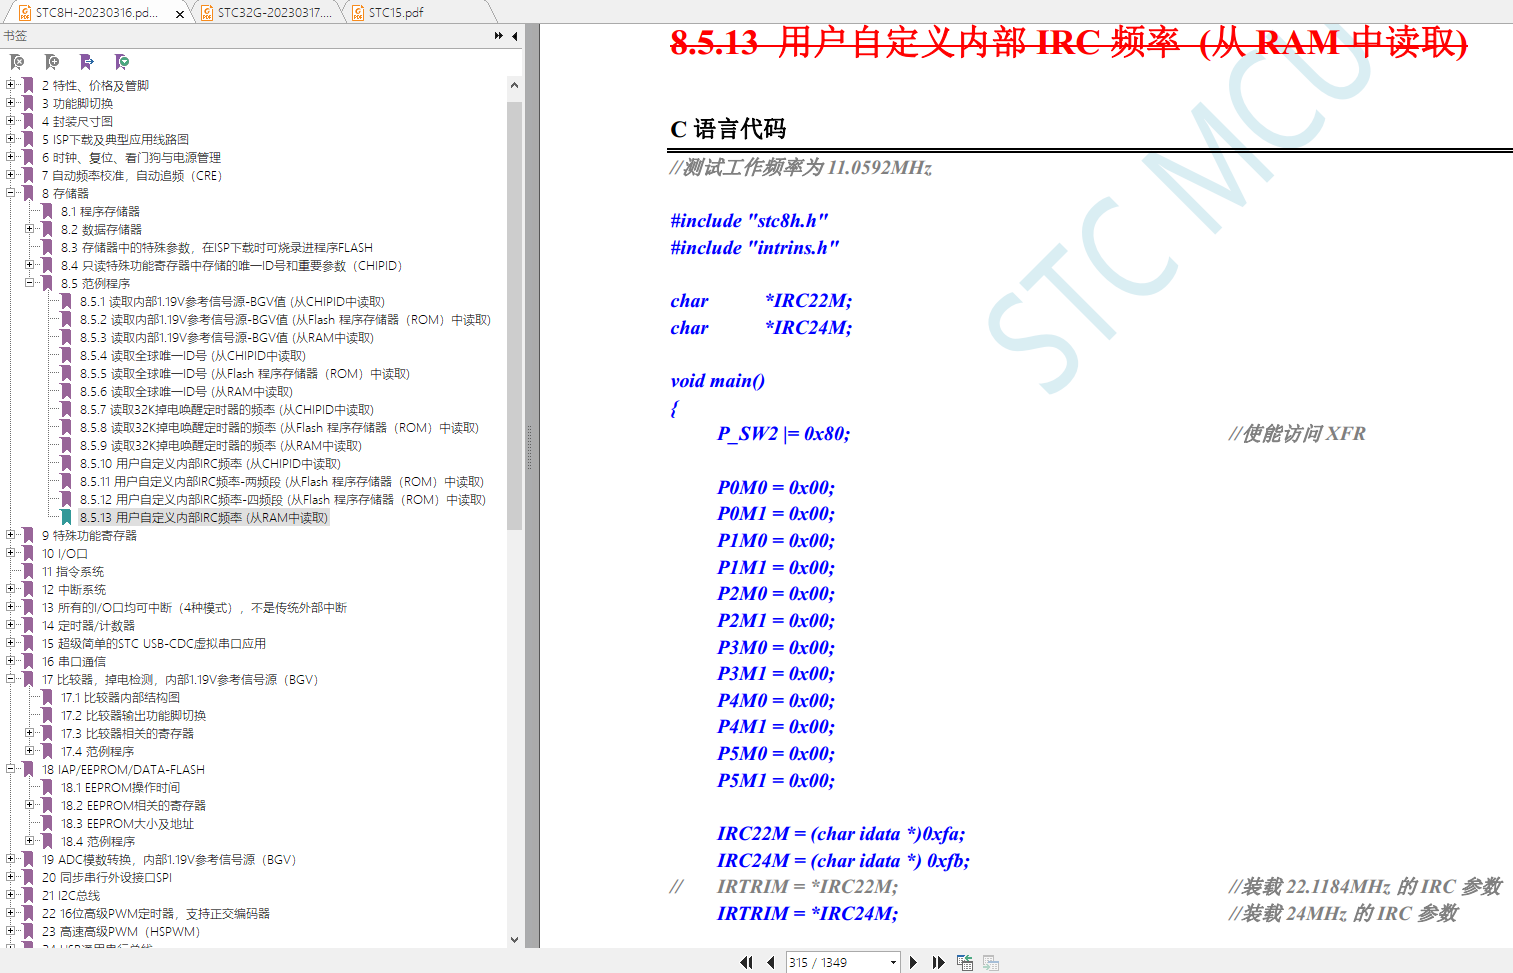Click the bookmarks scrollbar up arrow
This screenshot has height=973, width=1513.
click(x=514, y=85)
